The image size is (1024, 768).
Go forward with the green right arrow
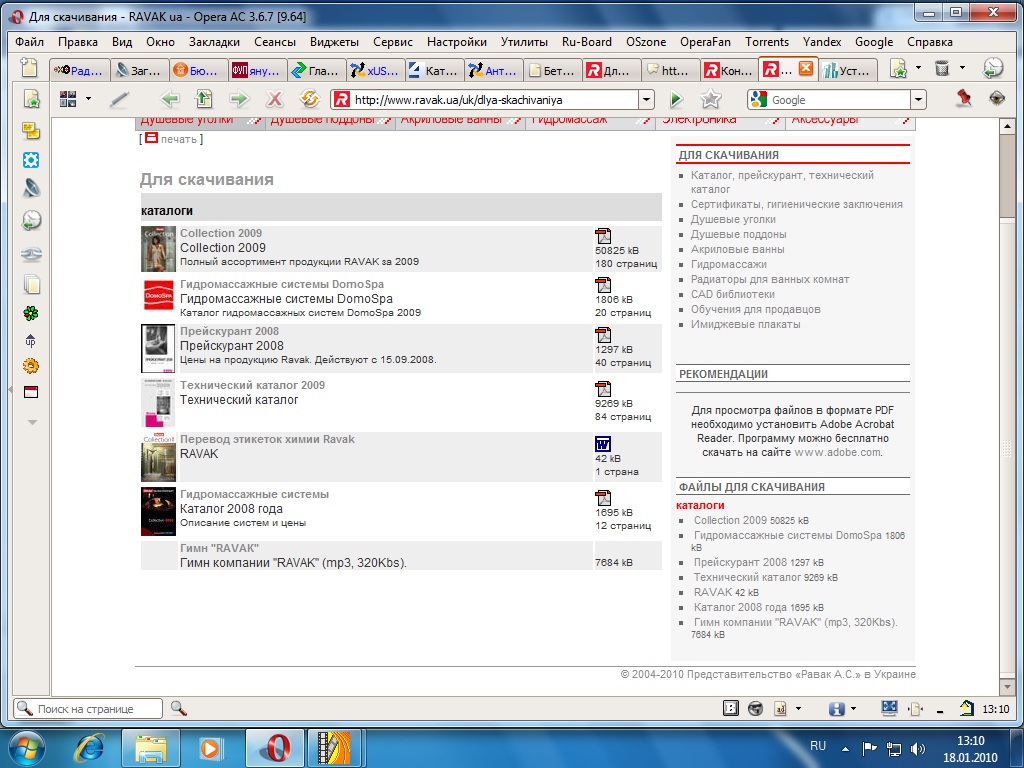click(239, 99)
